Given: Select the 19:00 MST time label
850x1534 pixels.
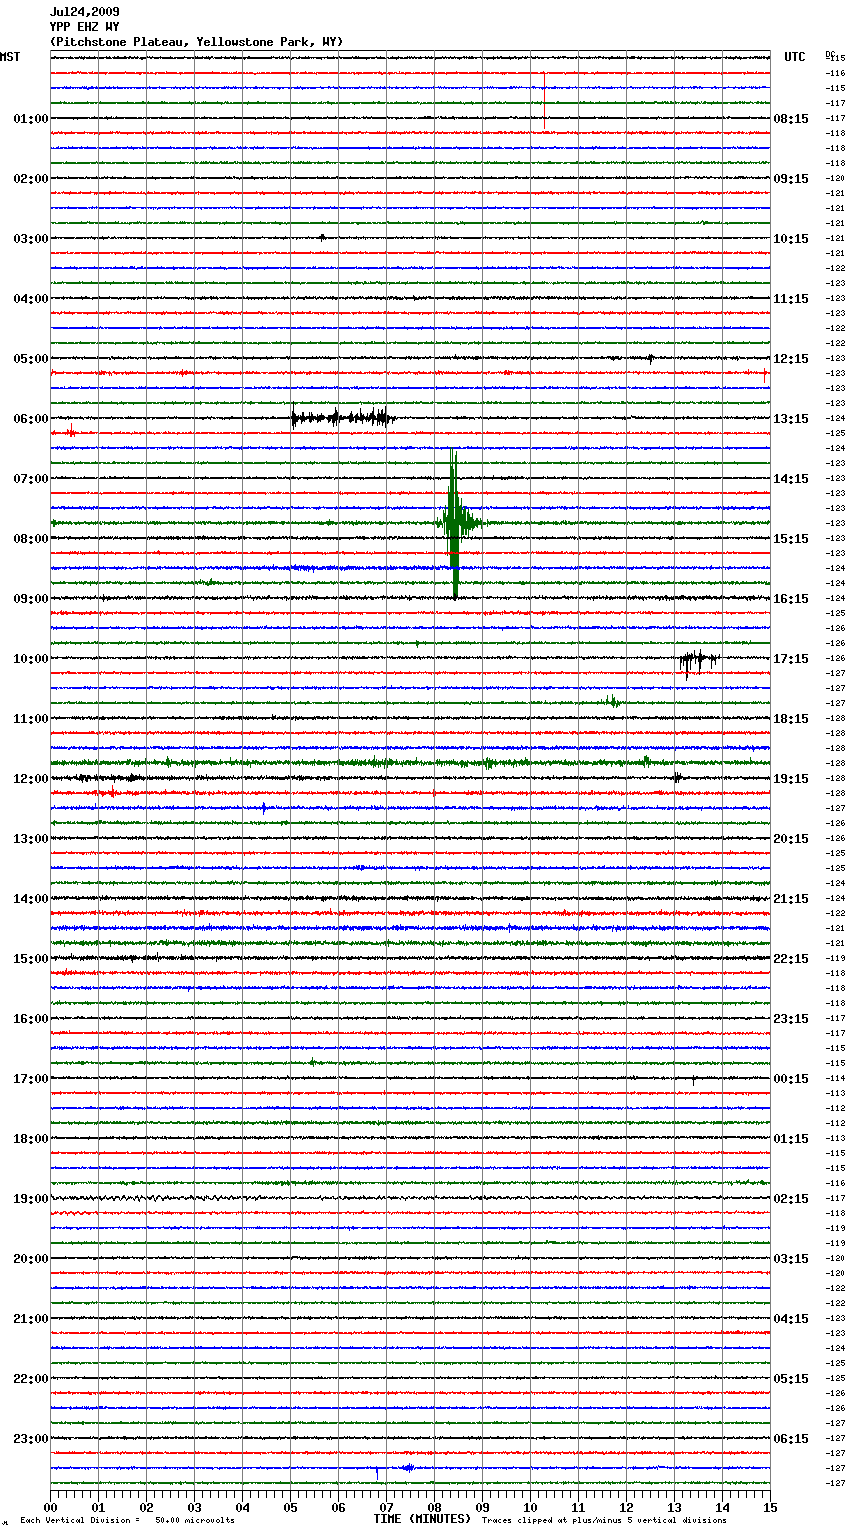Looking at the screenshot, I should point(31,1199).
